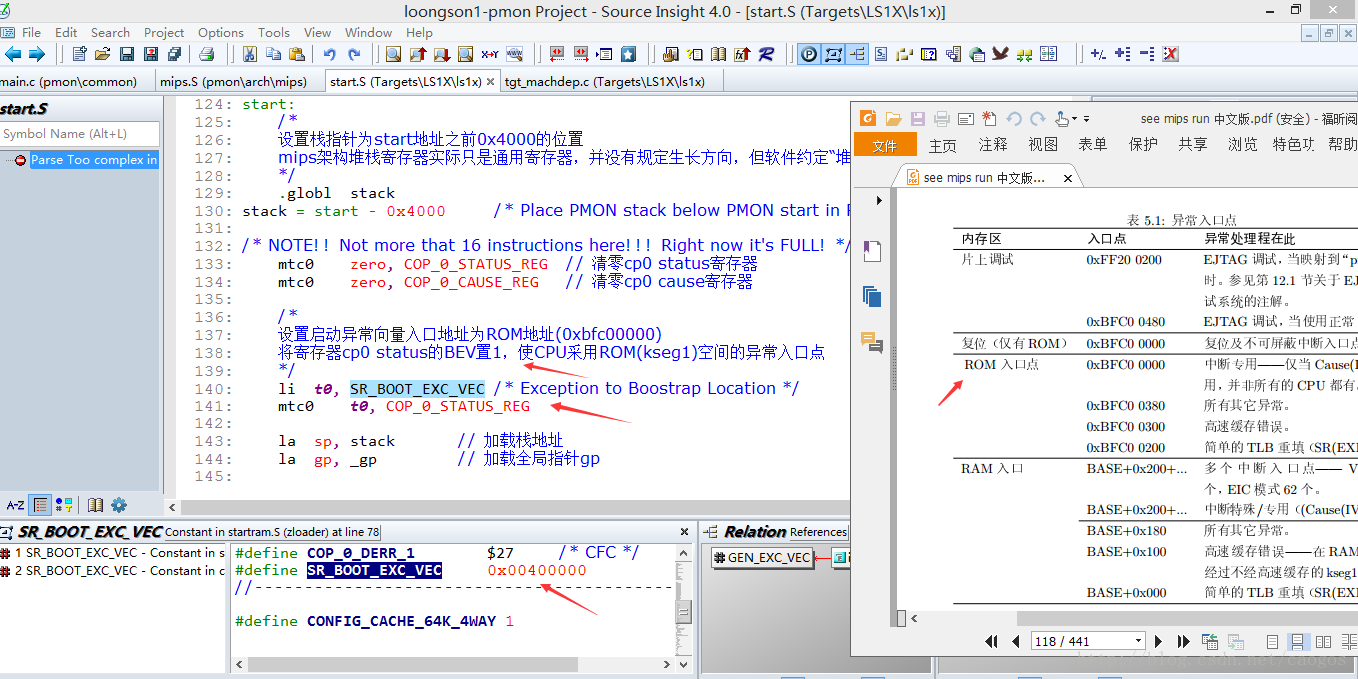The image size is (1358, 679).
Task: Save the current file with the floppy icon
Action: pos(127,54)
